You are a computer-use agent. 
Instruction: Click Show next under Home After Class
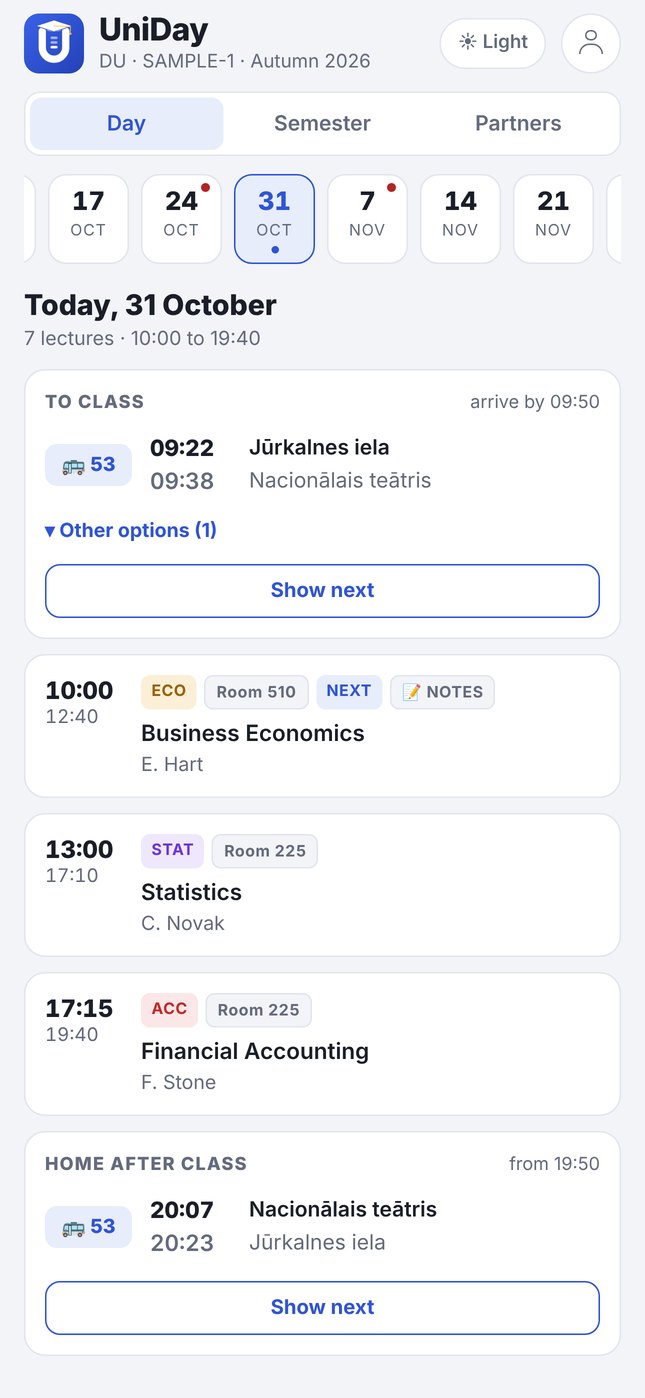coord(322,1308)
